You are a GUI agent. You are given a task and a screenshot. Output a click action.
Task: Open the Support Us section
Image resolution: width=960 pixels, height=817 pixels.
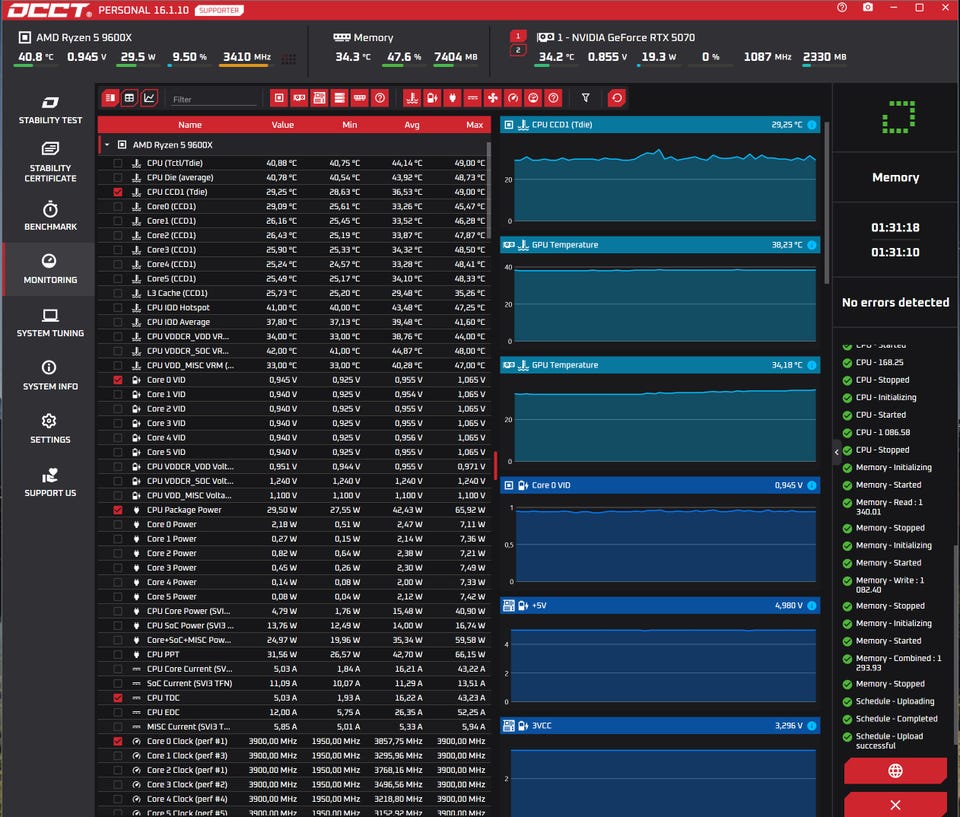pyautogui.click(x=50, y=483)
